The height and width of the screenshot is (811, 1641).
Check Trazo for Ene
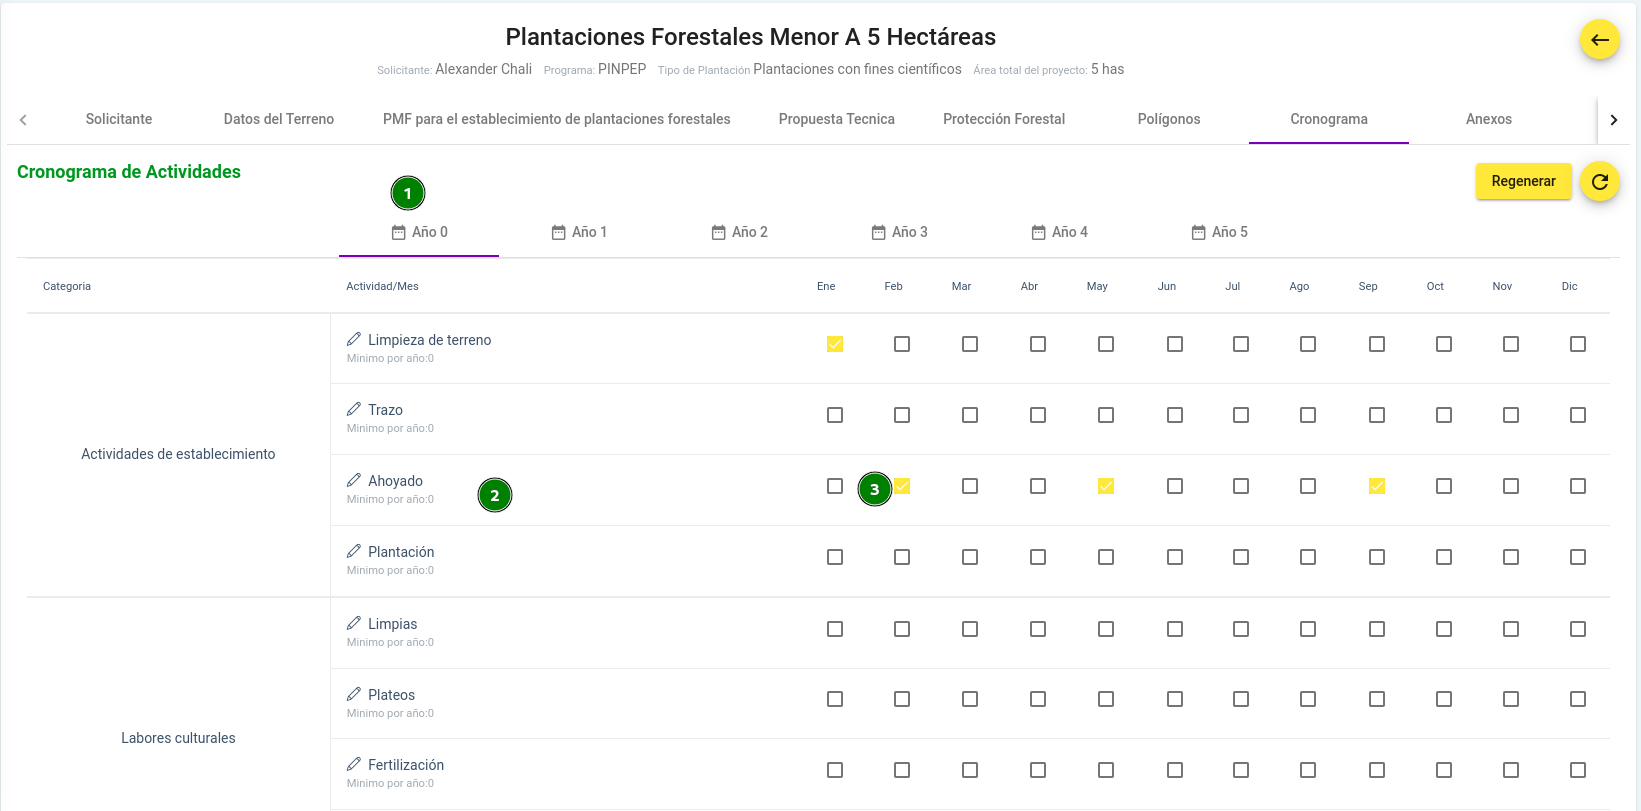tap(835, 415)
